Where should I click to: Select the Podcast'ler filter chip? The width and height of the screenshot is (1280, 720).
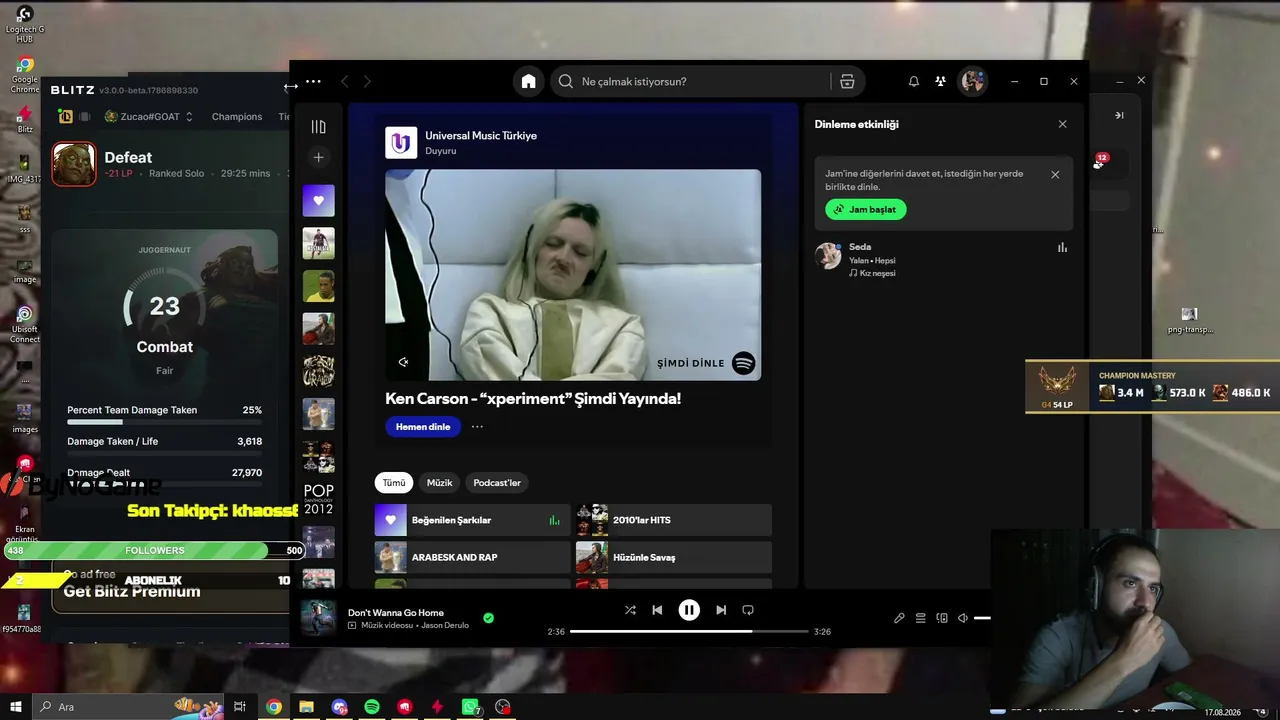pos(497,483)
